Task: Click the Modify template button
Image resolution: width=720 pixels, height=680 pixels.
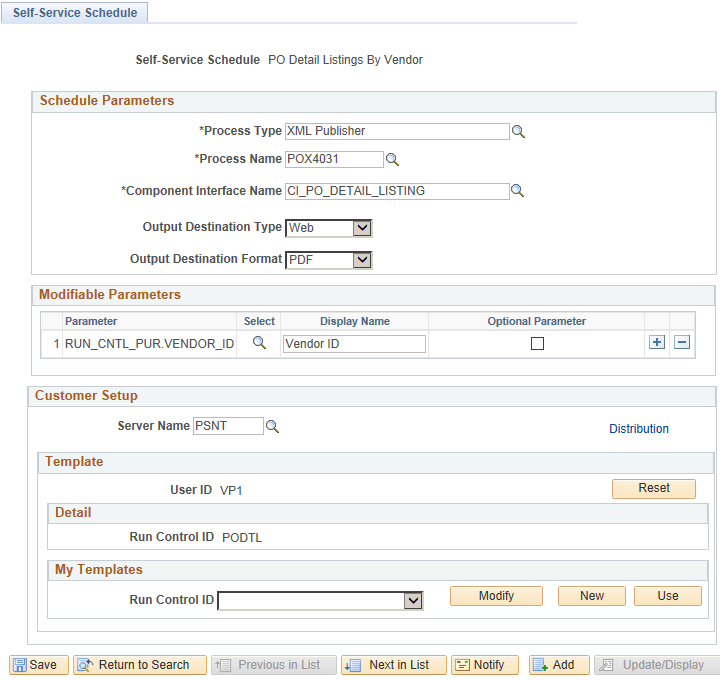Action: [496, 596]
